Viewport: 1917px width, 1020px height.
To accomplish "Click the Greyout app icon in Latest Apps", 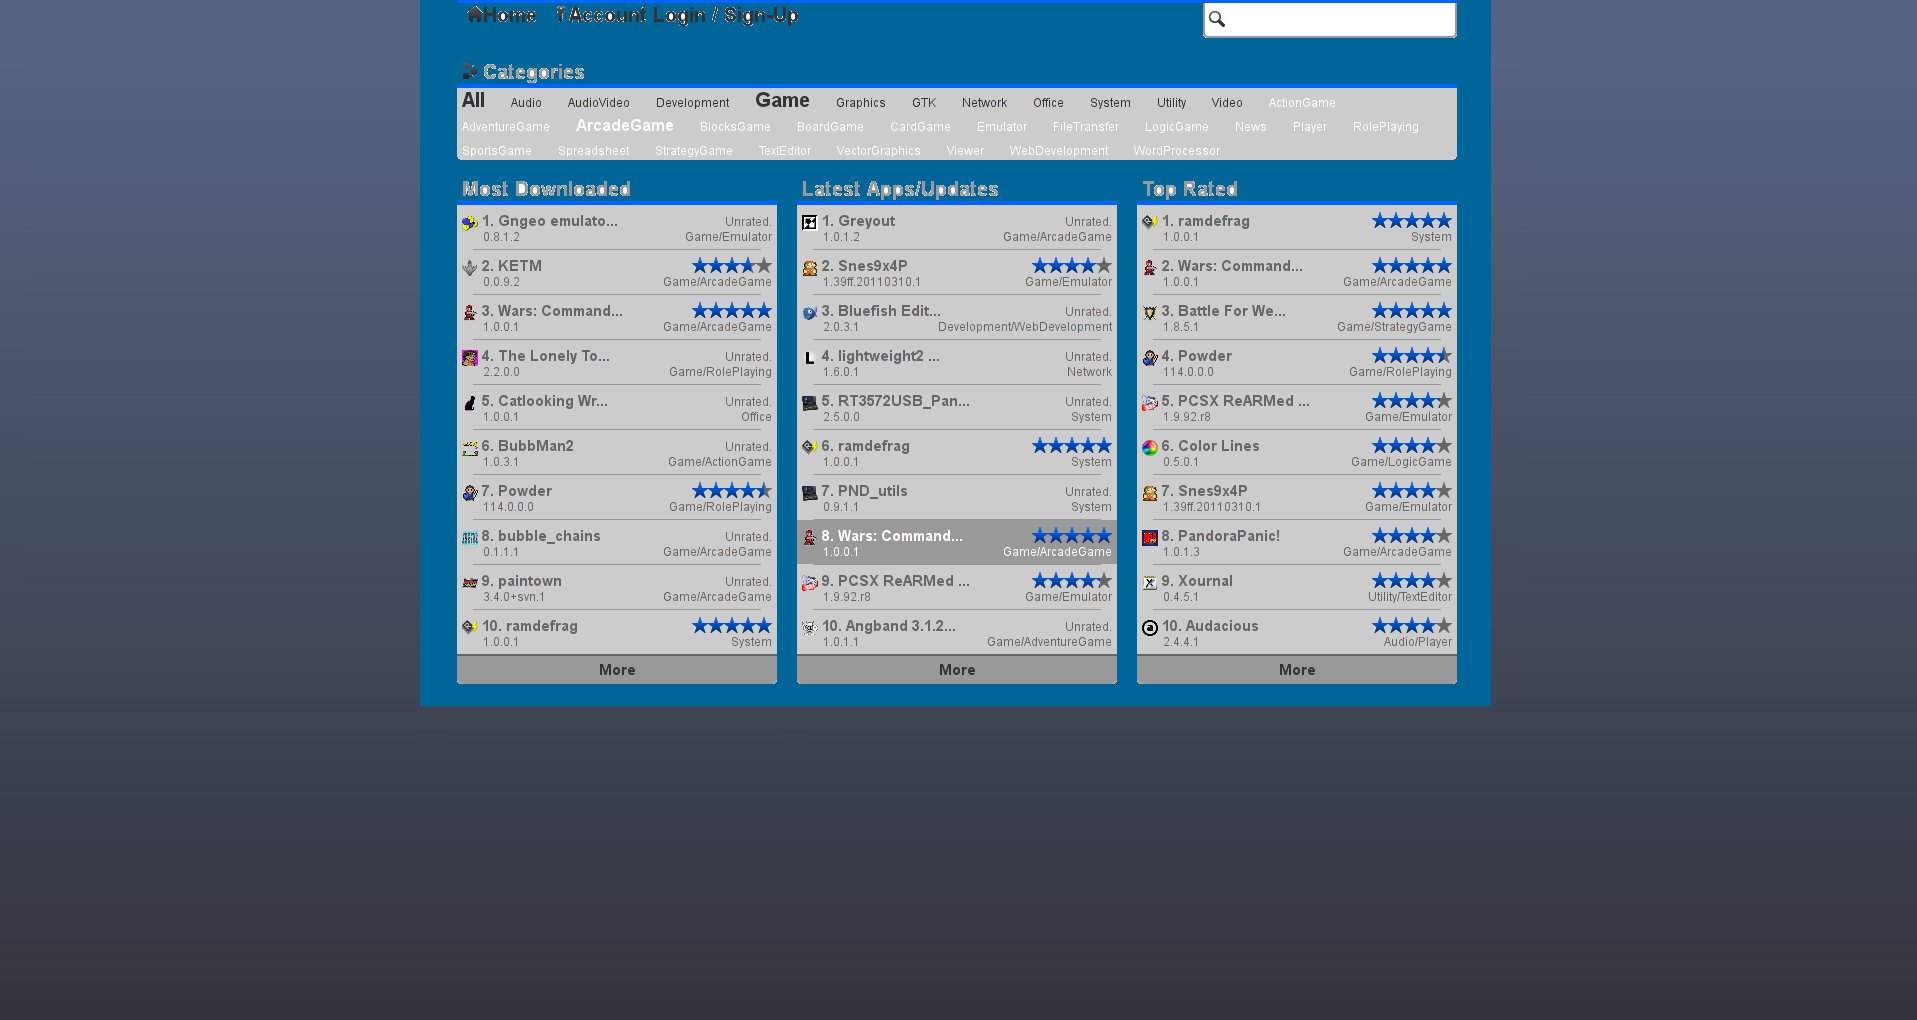I will [809, 223].
